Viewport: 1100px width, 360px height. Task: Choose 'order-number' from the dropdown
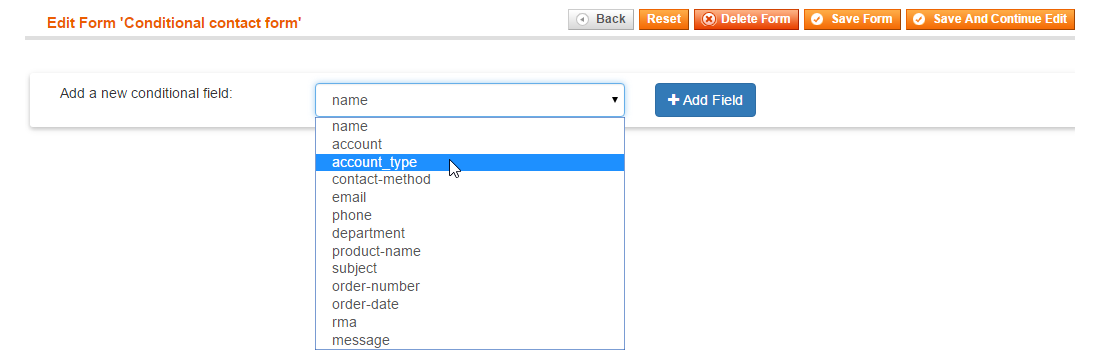coord(470,286)
